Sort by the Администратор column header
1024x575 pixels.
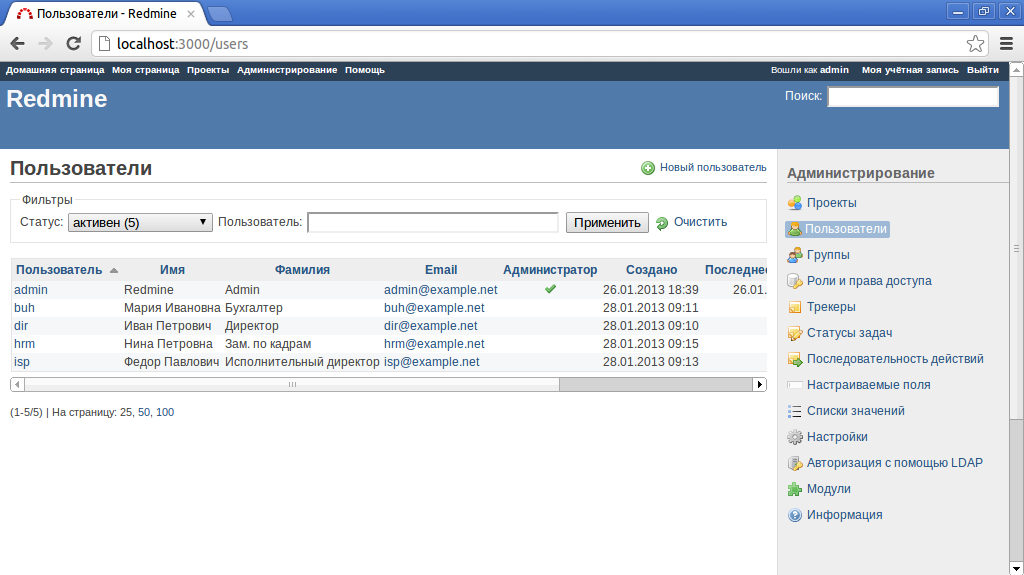(550, 270)
